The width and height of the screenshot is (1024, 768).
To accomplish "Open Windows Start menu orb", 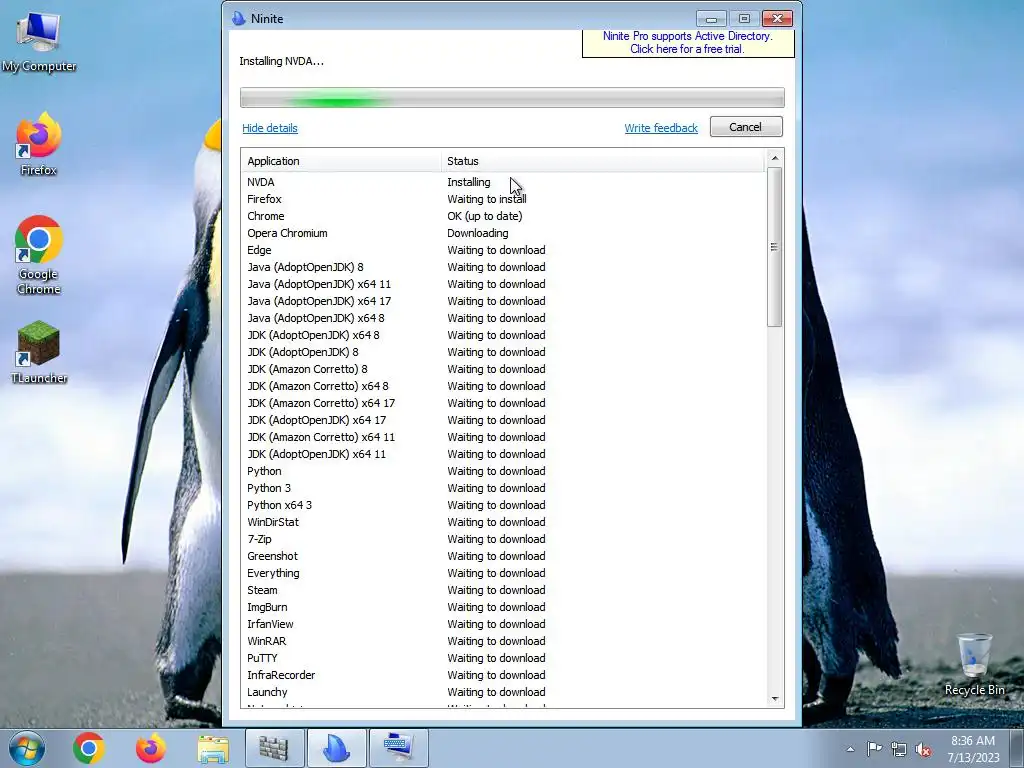I will tap(27, 748).
